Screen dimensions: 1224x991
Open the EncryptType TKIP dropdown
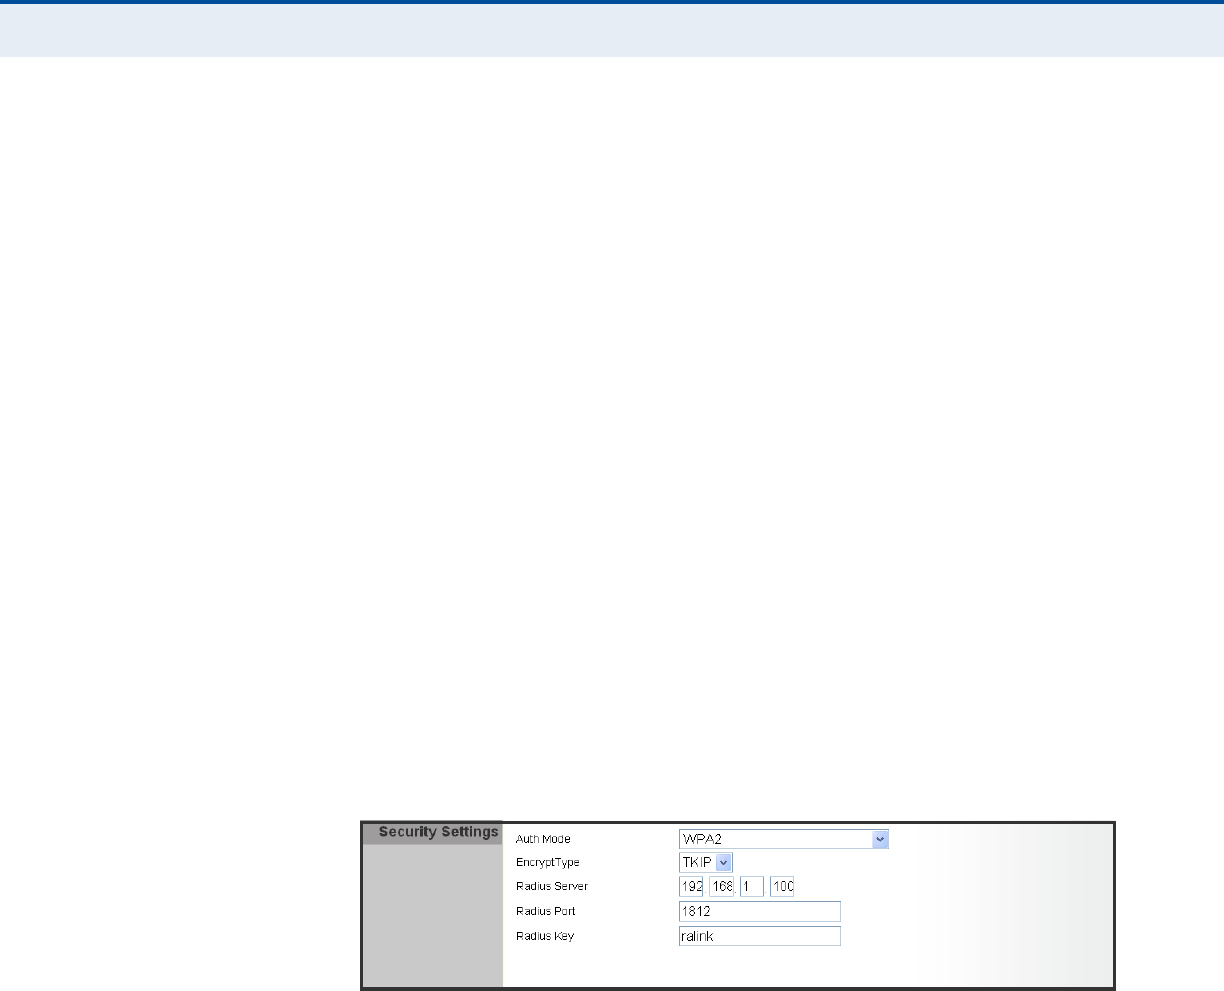(706, 862)
